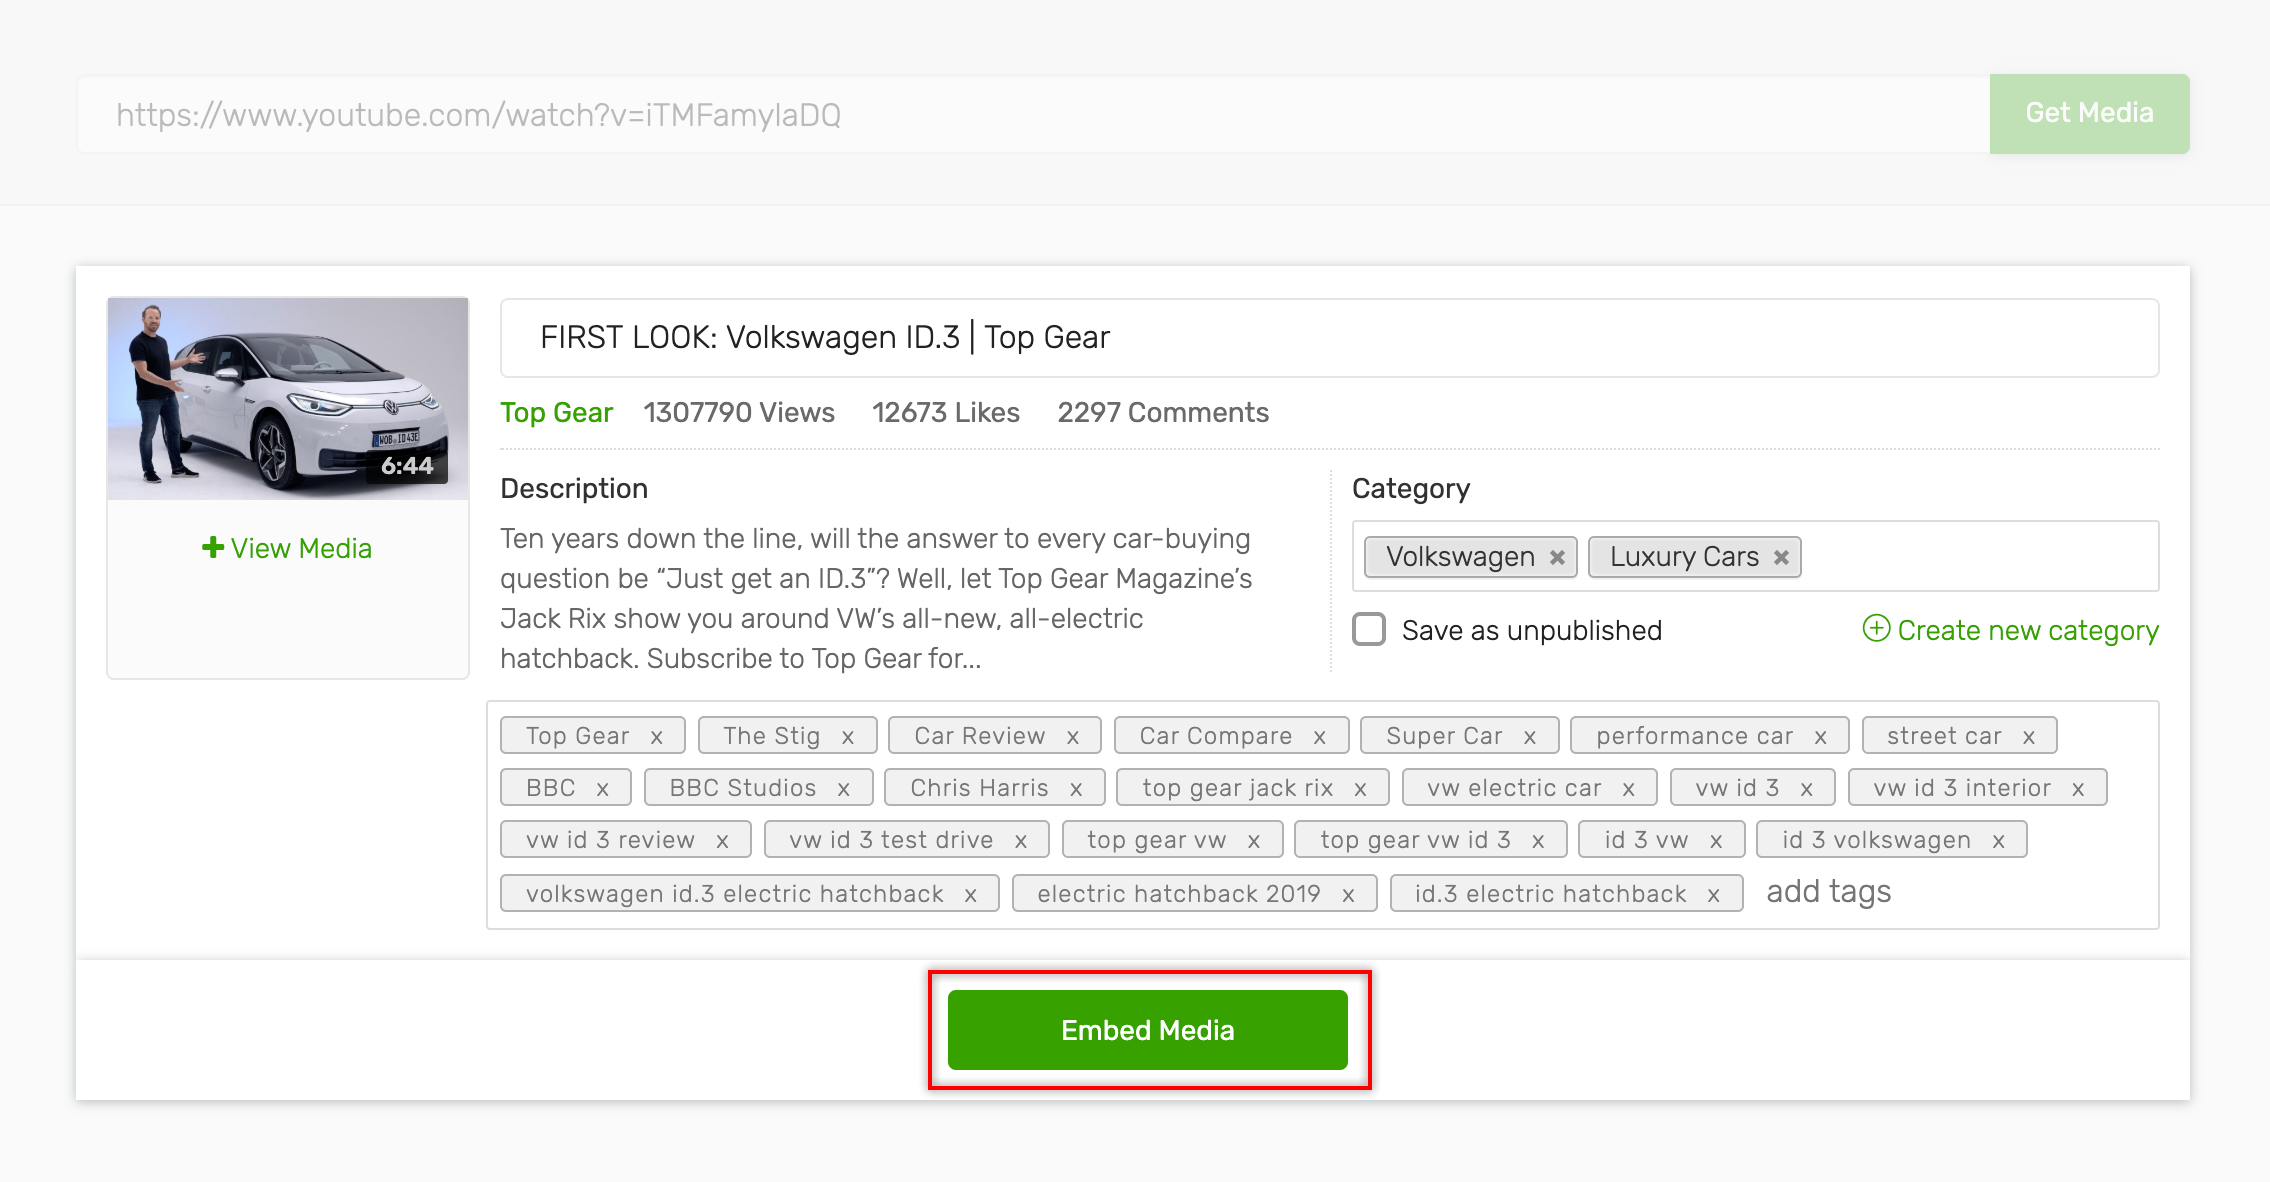The image size is (2270, 1182).
Task: Click the Create new category link
Action: [x=2010, y=630]
